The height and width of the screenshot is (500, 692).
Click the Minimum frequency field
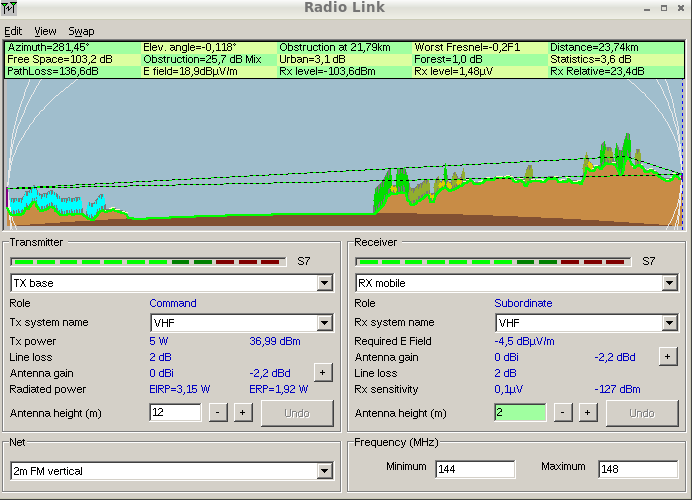tap(475, 469)
